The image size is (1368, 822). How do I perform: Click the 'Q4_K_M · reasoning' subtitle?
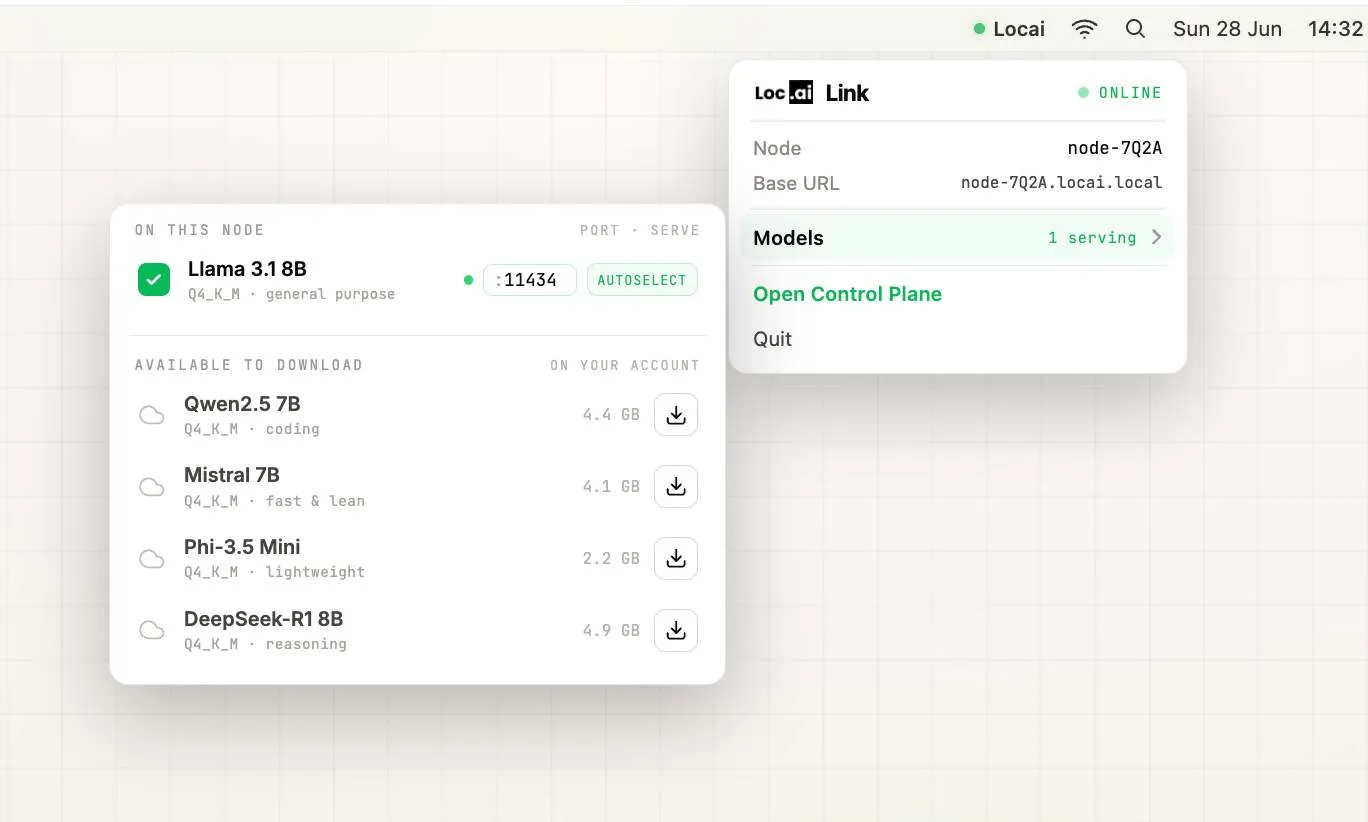pos(265,644)
